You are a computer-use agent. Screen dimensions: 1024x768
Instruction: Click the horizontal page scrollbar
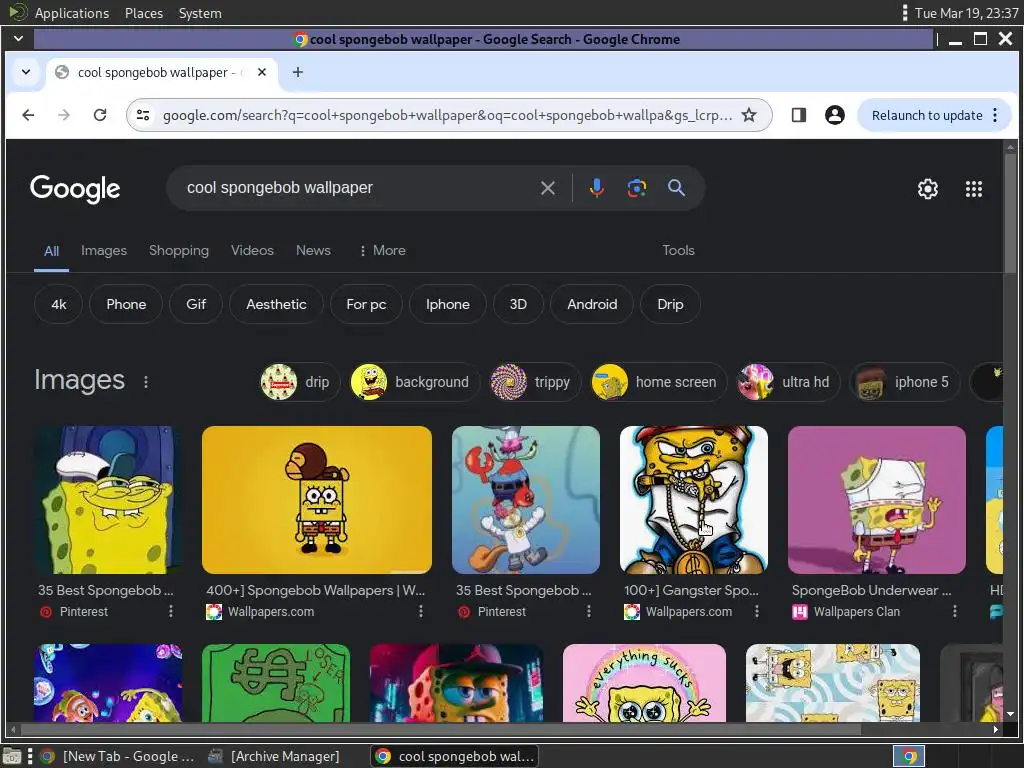(441, 729)
